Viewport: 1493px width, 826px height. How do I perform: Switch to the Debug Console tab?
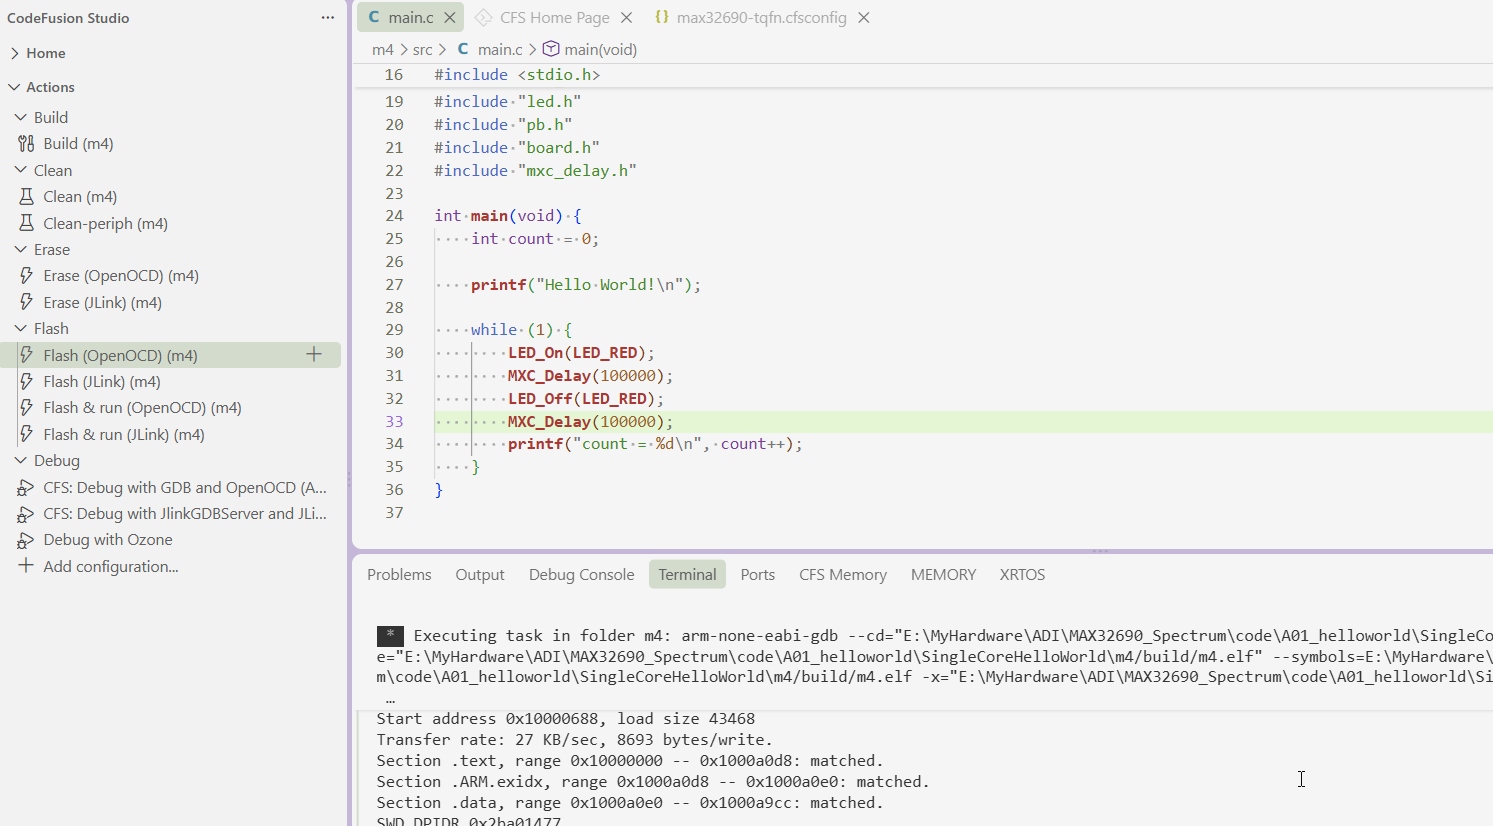click(581, 575)
